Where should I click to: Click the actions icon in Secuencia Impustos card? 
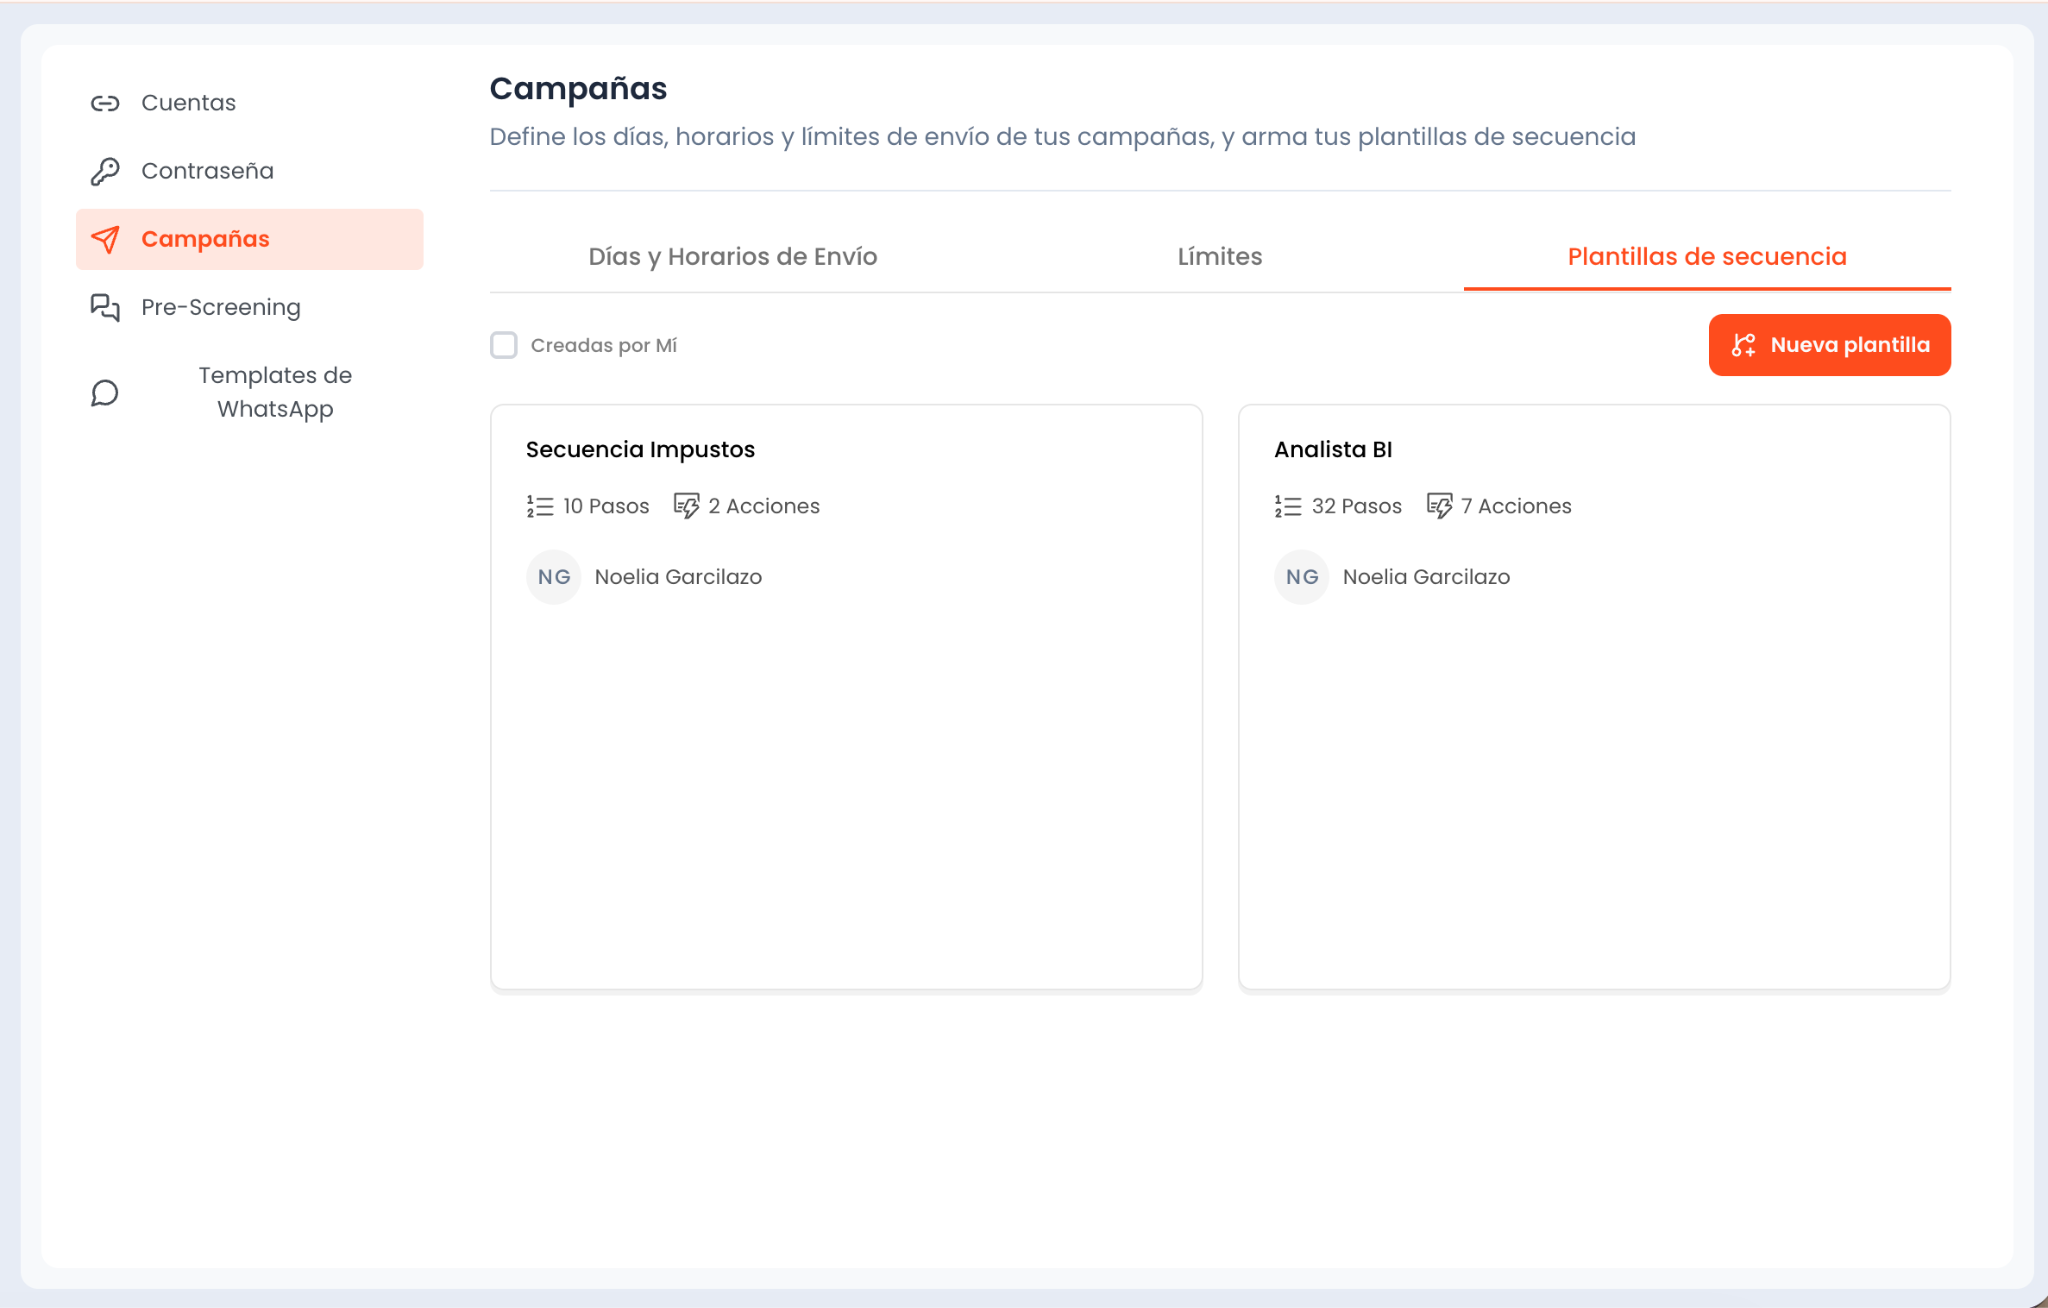(687, 506)
